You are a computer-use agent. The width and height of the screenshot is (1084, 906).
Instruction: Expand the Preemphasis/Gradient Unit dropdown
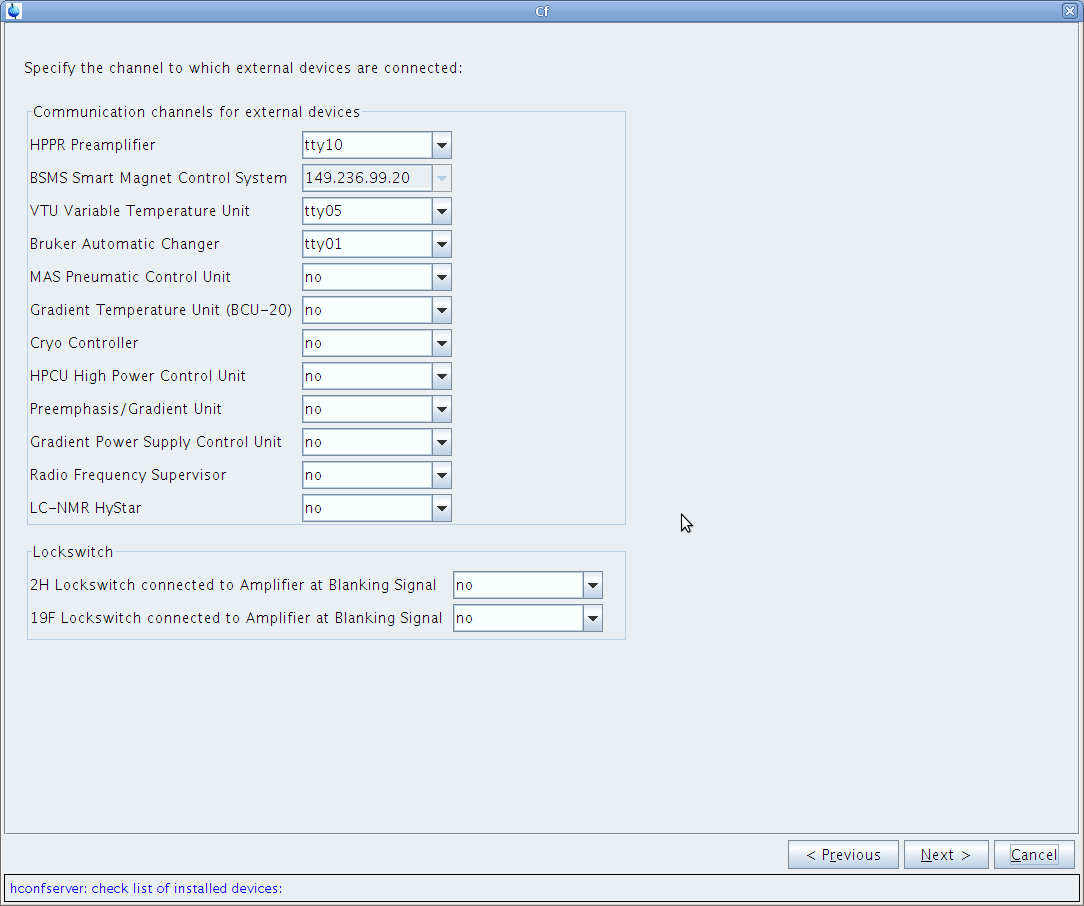tap(442, 409)
